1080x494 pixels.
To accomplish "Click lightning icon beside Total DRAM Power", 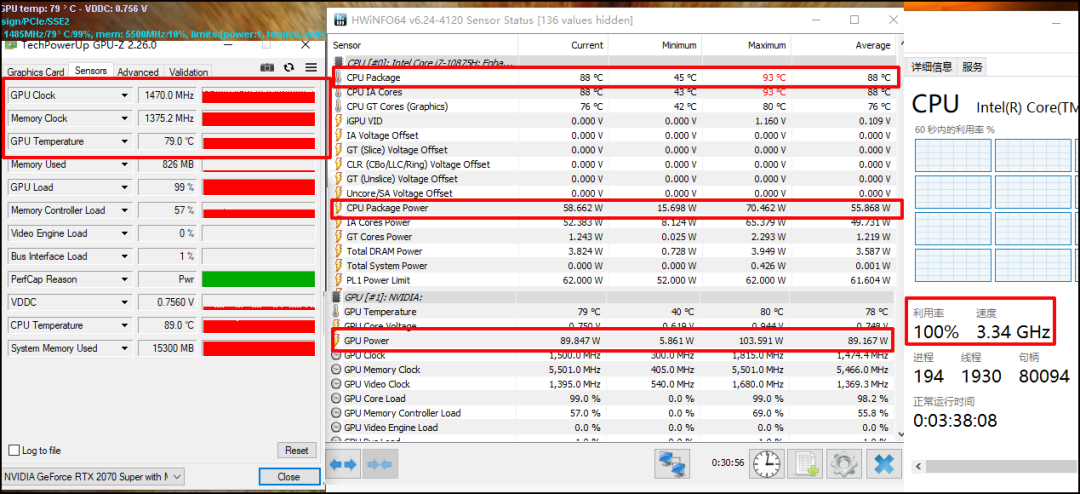I will (x=338, y=251).
